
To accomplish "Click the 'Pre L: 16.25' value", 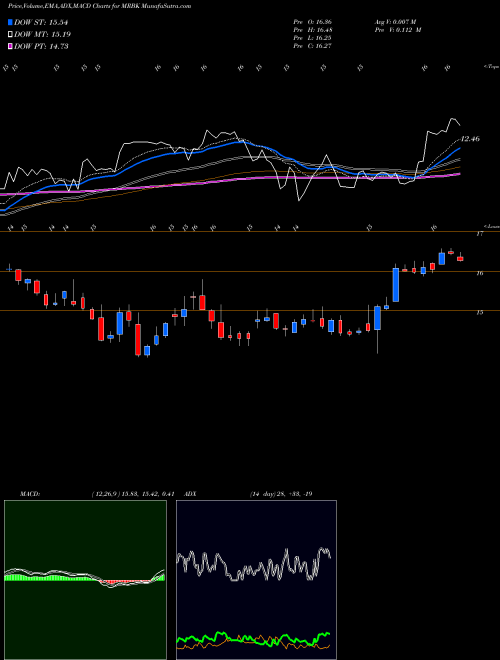I will [313, 38].
